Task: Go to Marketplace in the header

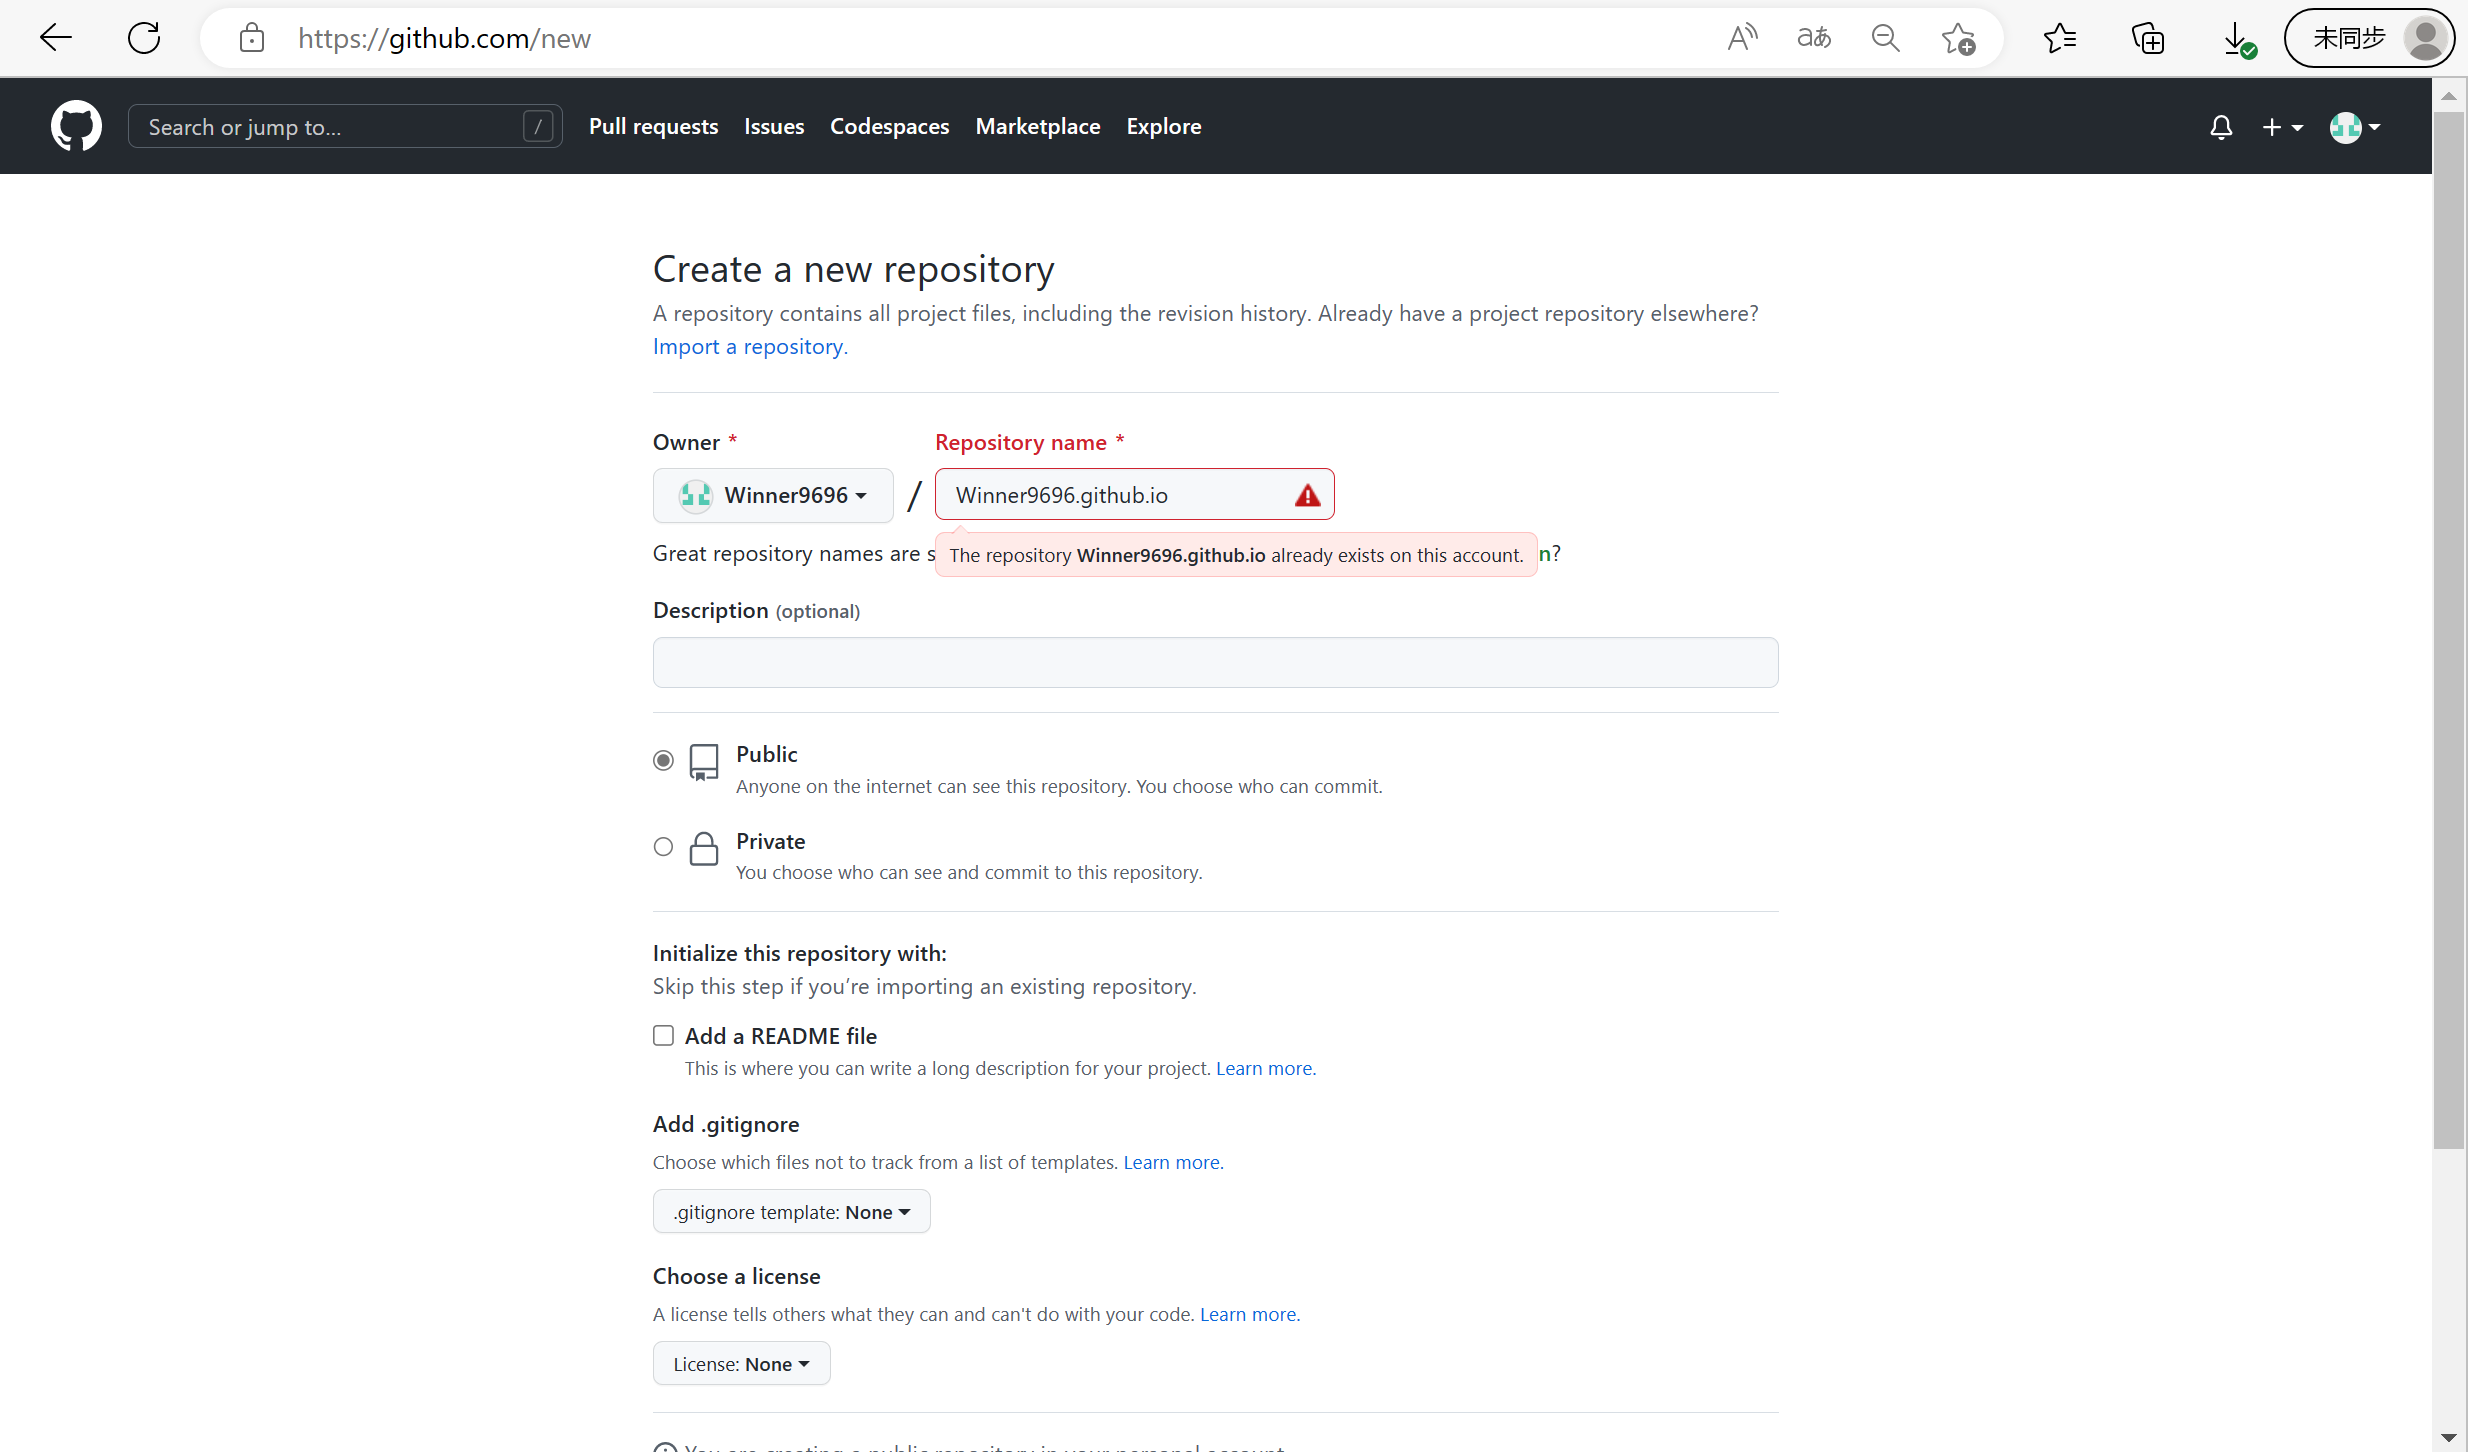Action: click(x=1037, y=126)
